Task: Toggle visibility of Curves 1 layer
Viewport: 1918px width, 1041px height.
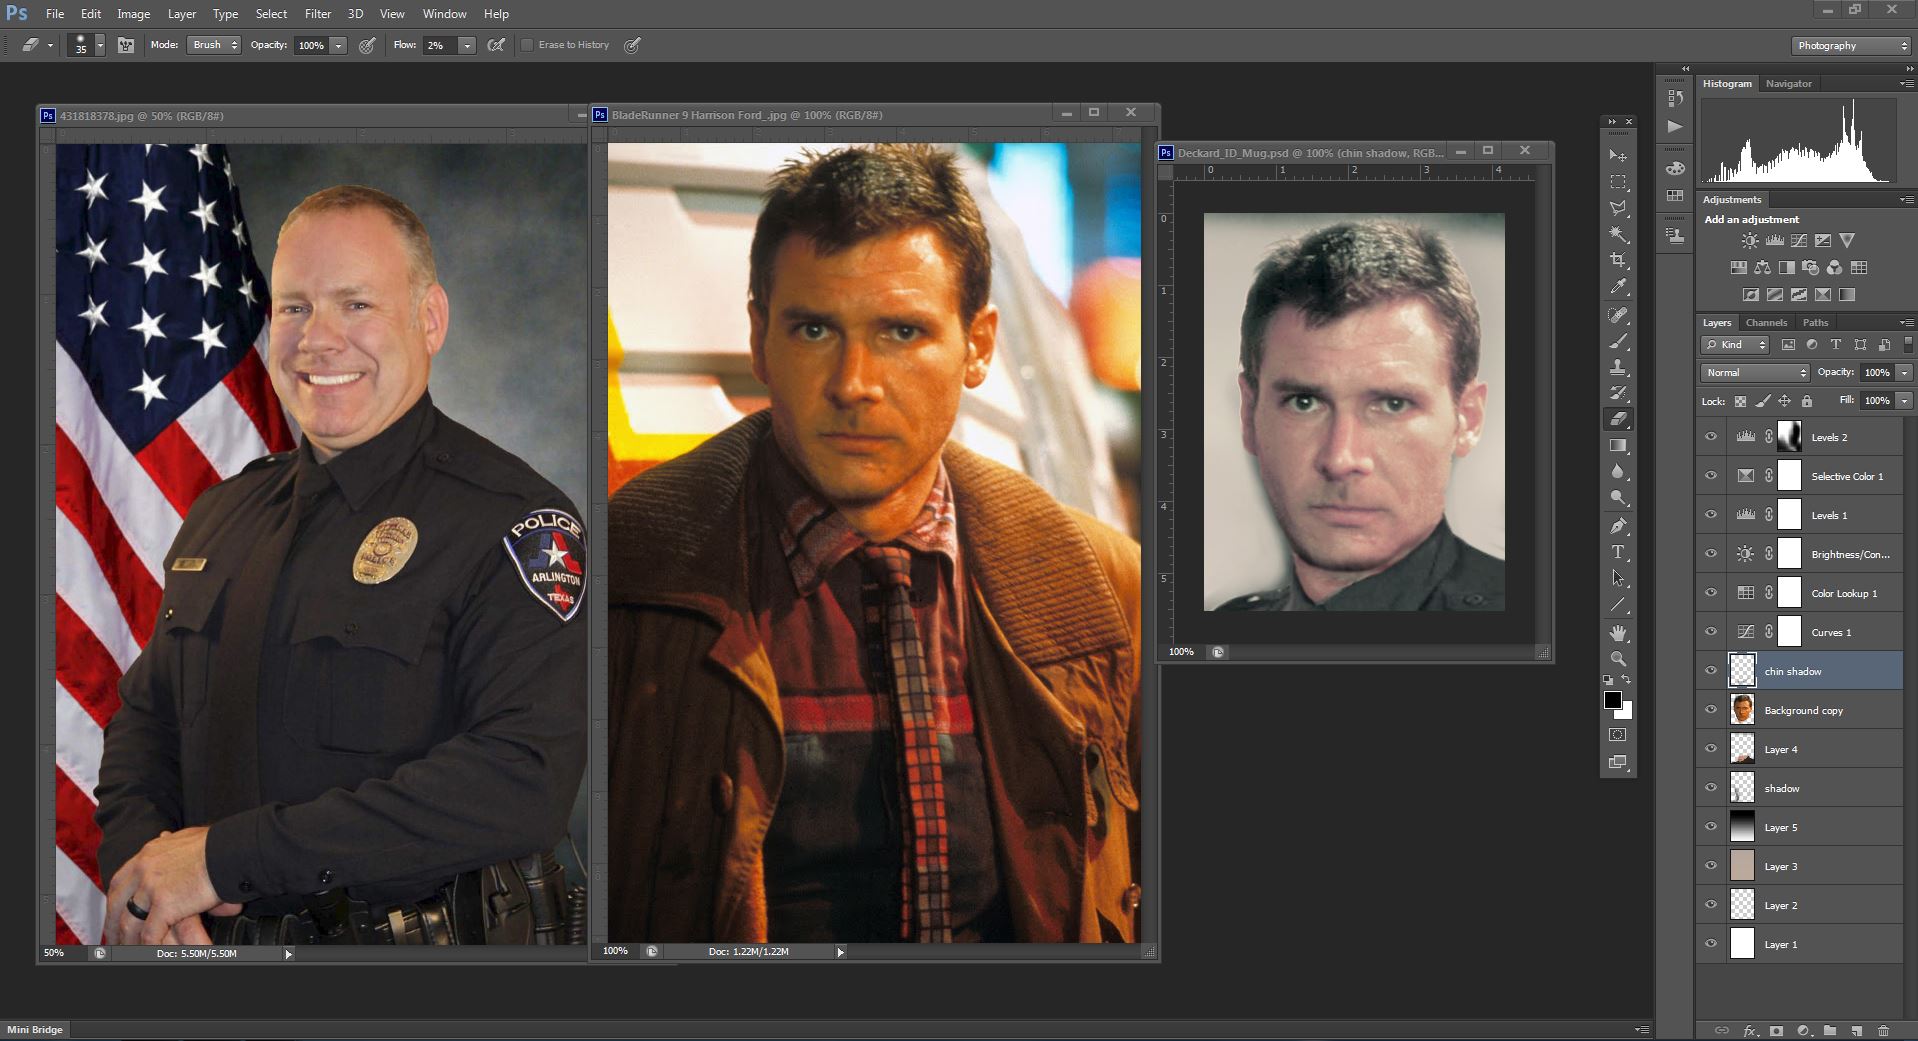Action: pyautogui.click(x=1711, y=632)
